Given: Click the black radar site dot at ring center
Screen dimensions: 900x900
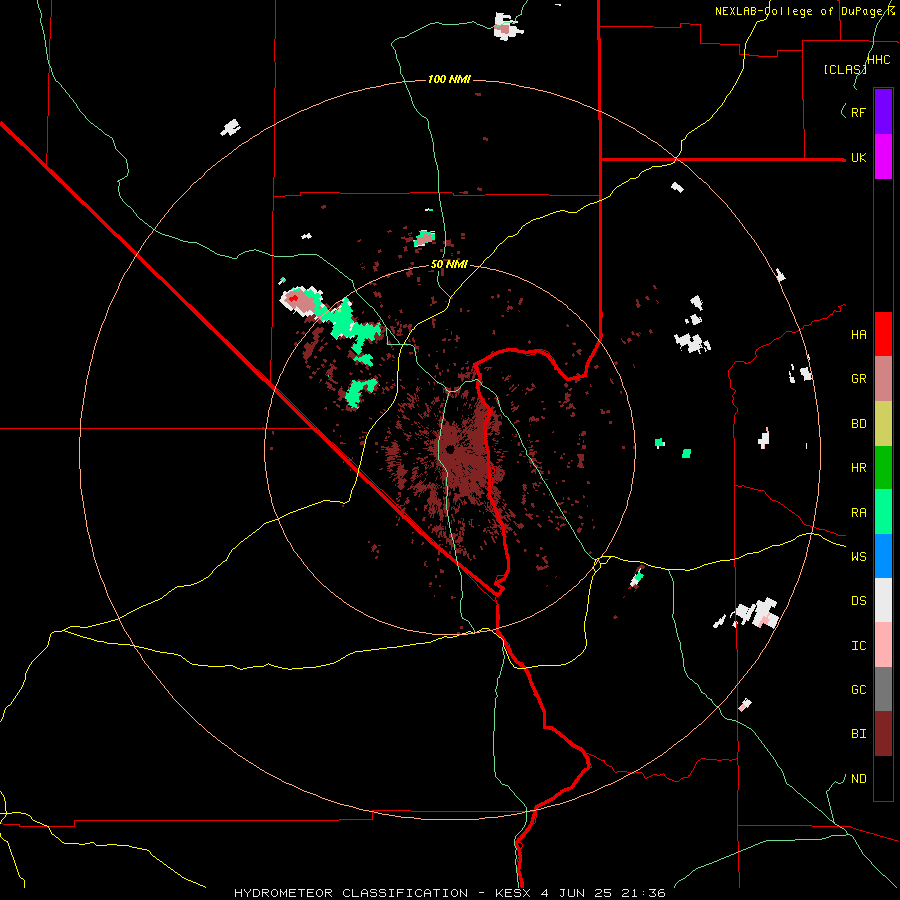Looking at the screenshot, I should pos(450,449).
